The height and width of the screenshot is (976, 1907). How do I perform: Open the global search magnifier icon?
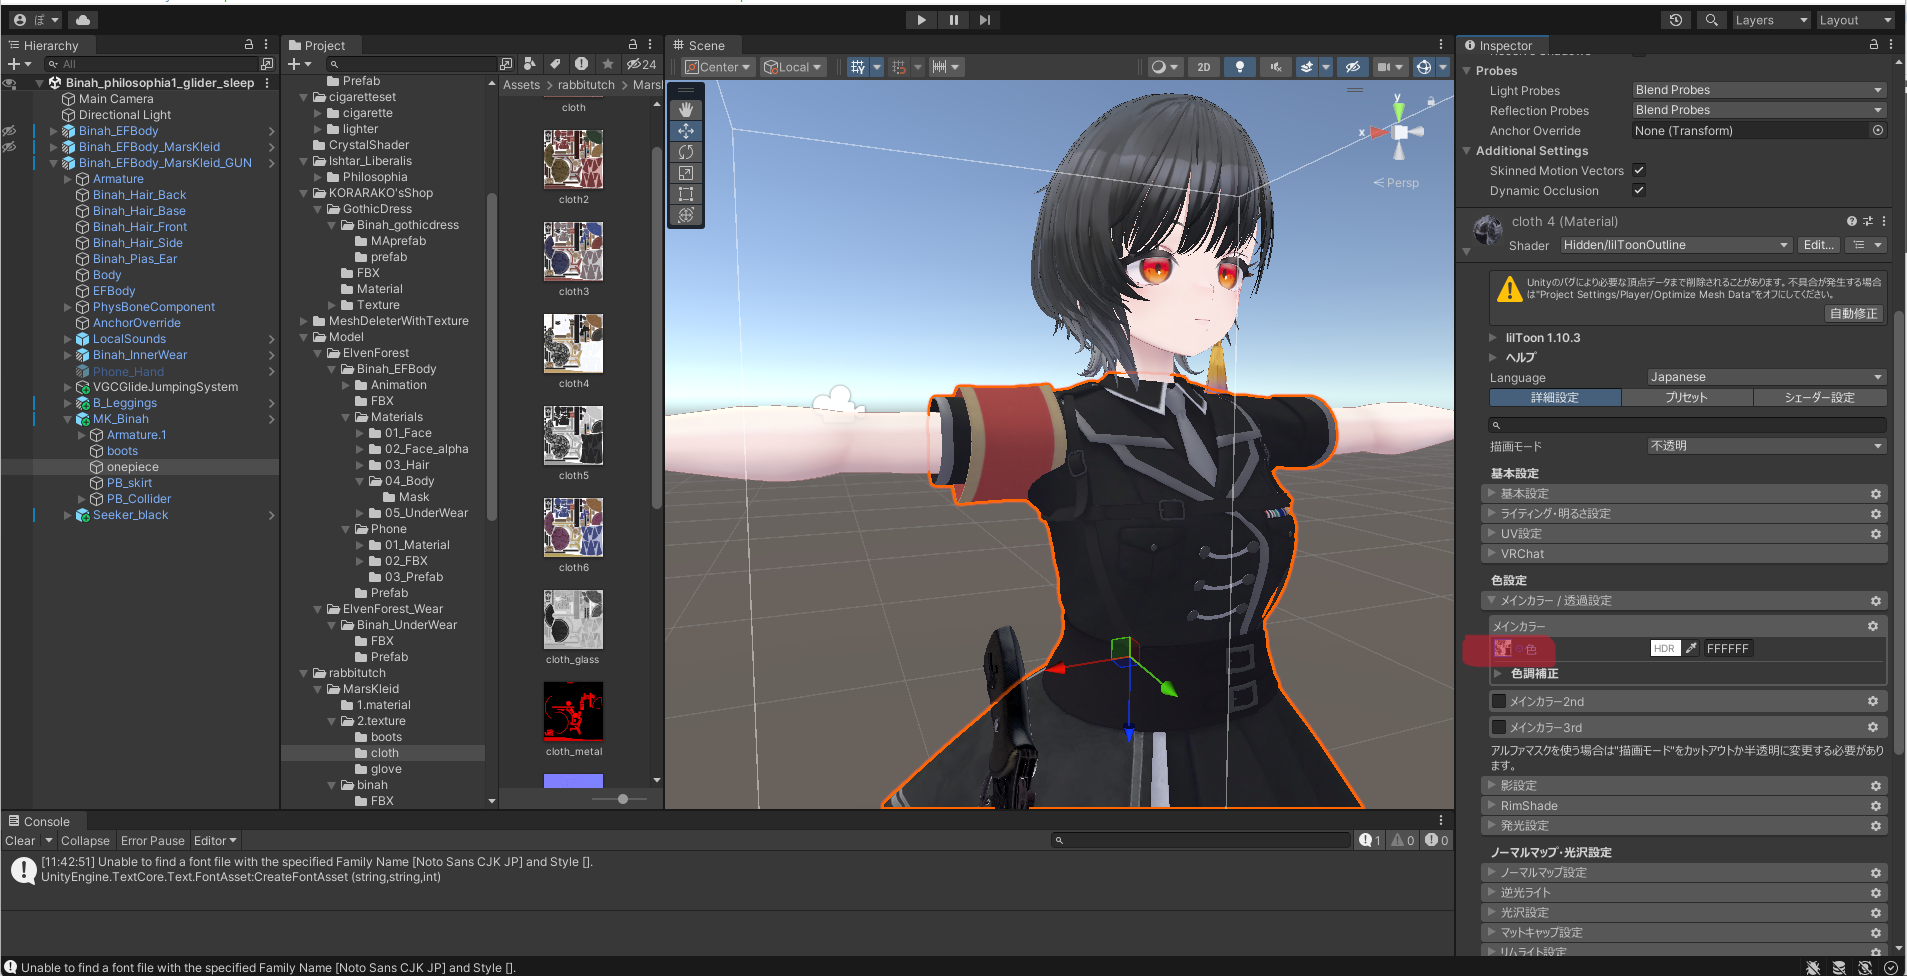pyautogui.click(x=1711, y=20)
